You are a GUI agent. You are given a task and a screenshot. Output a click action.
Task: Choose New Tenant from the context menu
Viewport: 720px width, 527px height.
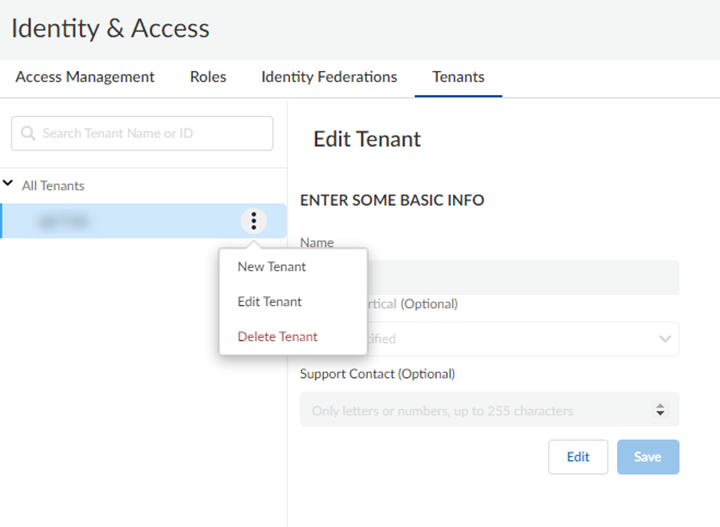pos(272,267)
